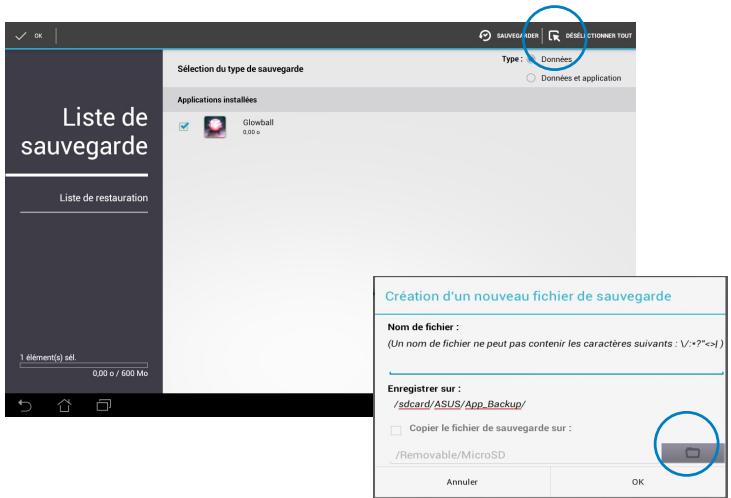Click Sélection du type de sauvegarde text
The width and height of the screenshot is (731, 498).
tap(241, 69)
